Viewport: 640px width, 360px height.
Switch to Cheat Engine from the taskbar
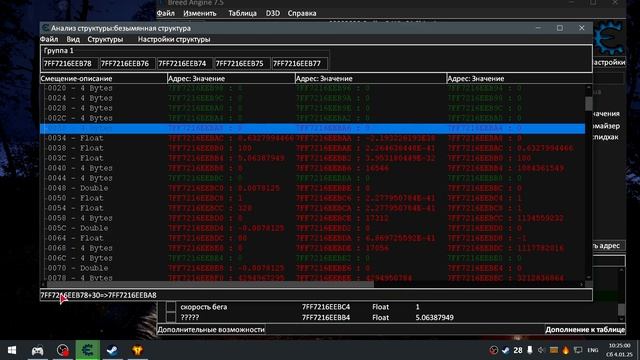tap(87, 350)
